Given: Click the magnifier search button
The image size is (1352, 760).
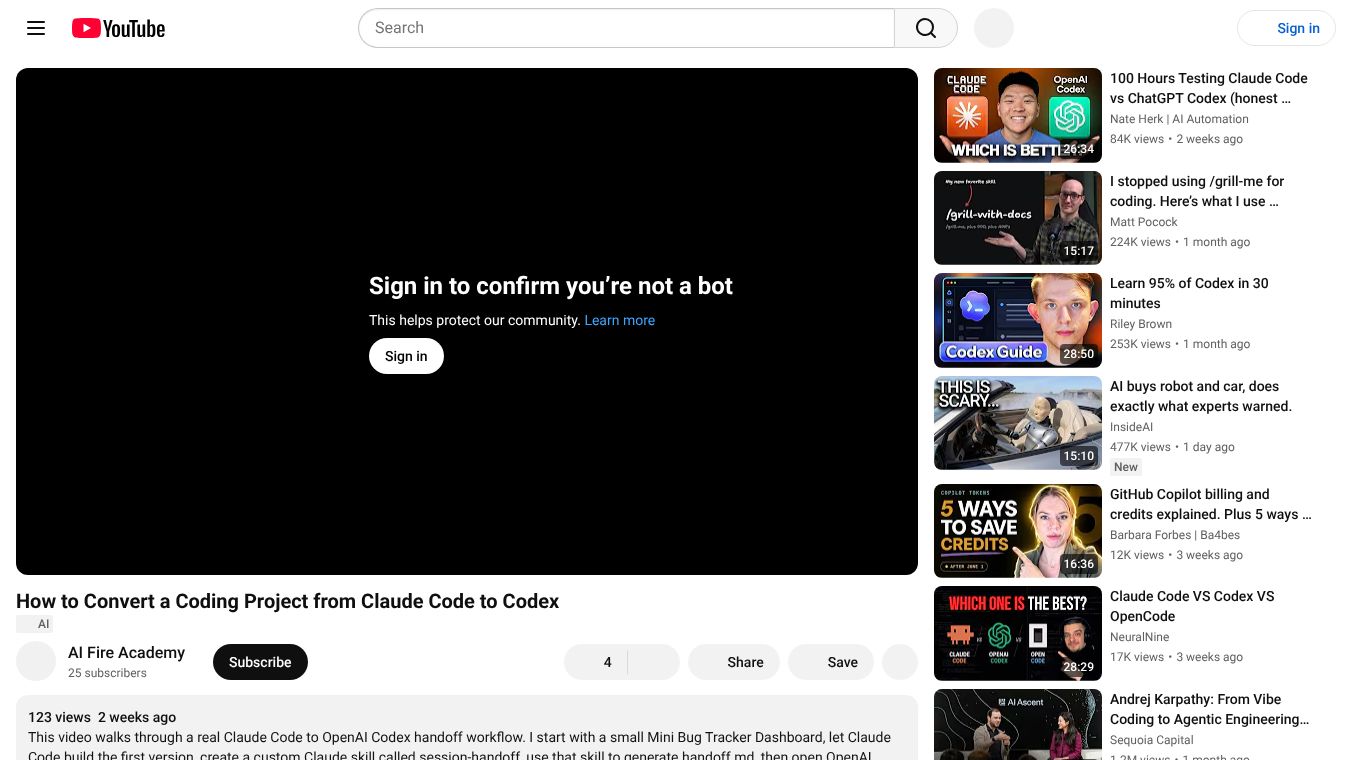Looking at the screenshot, I should tap(926, 28).
